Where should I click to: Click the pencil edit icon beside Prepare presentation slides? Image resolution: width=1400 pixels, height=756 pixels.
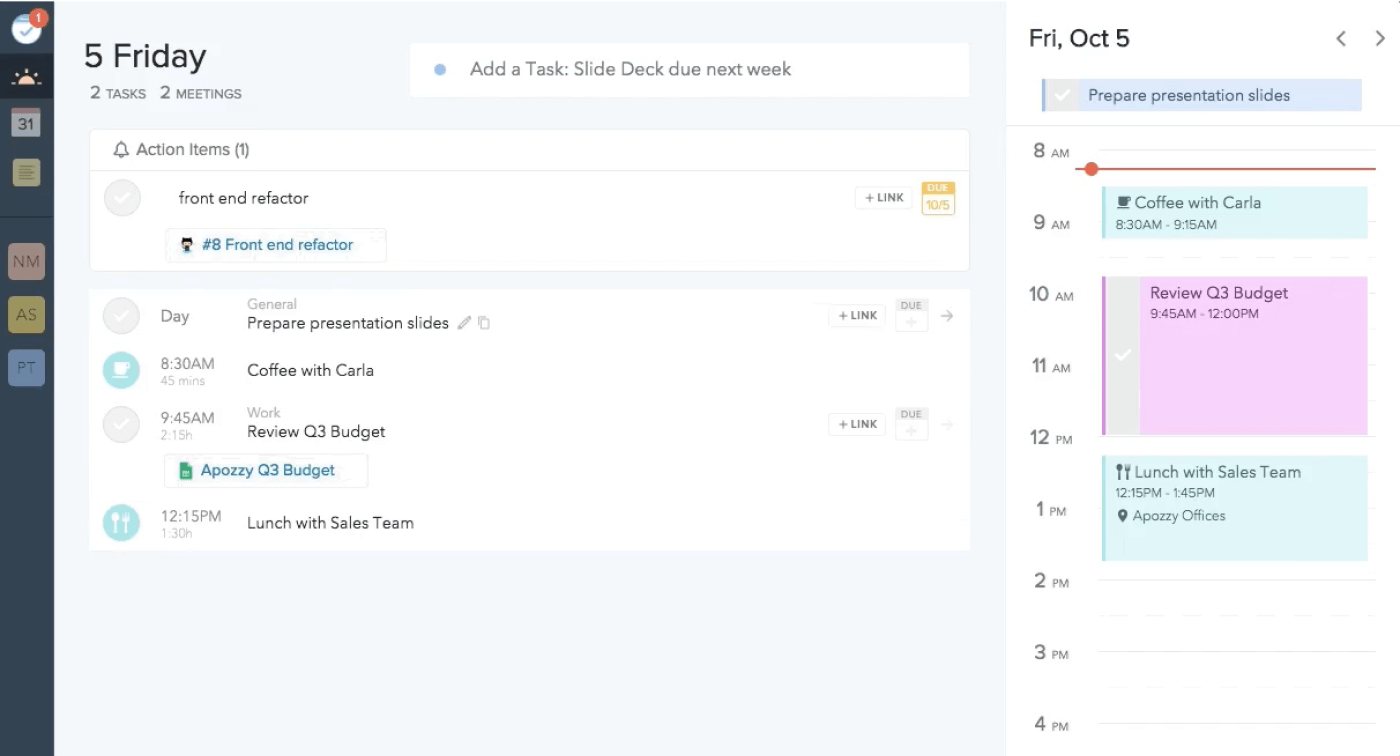point(464,323)
